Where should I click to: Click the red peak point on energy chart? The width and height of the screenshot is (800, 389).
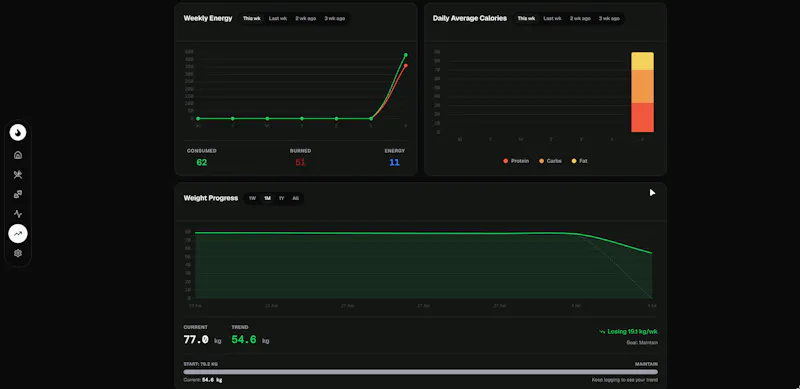pyautogui.click(x=406, y=65)
